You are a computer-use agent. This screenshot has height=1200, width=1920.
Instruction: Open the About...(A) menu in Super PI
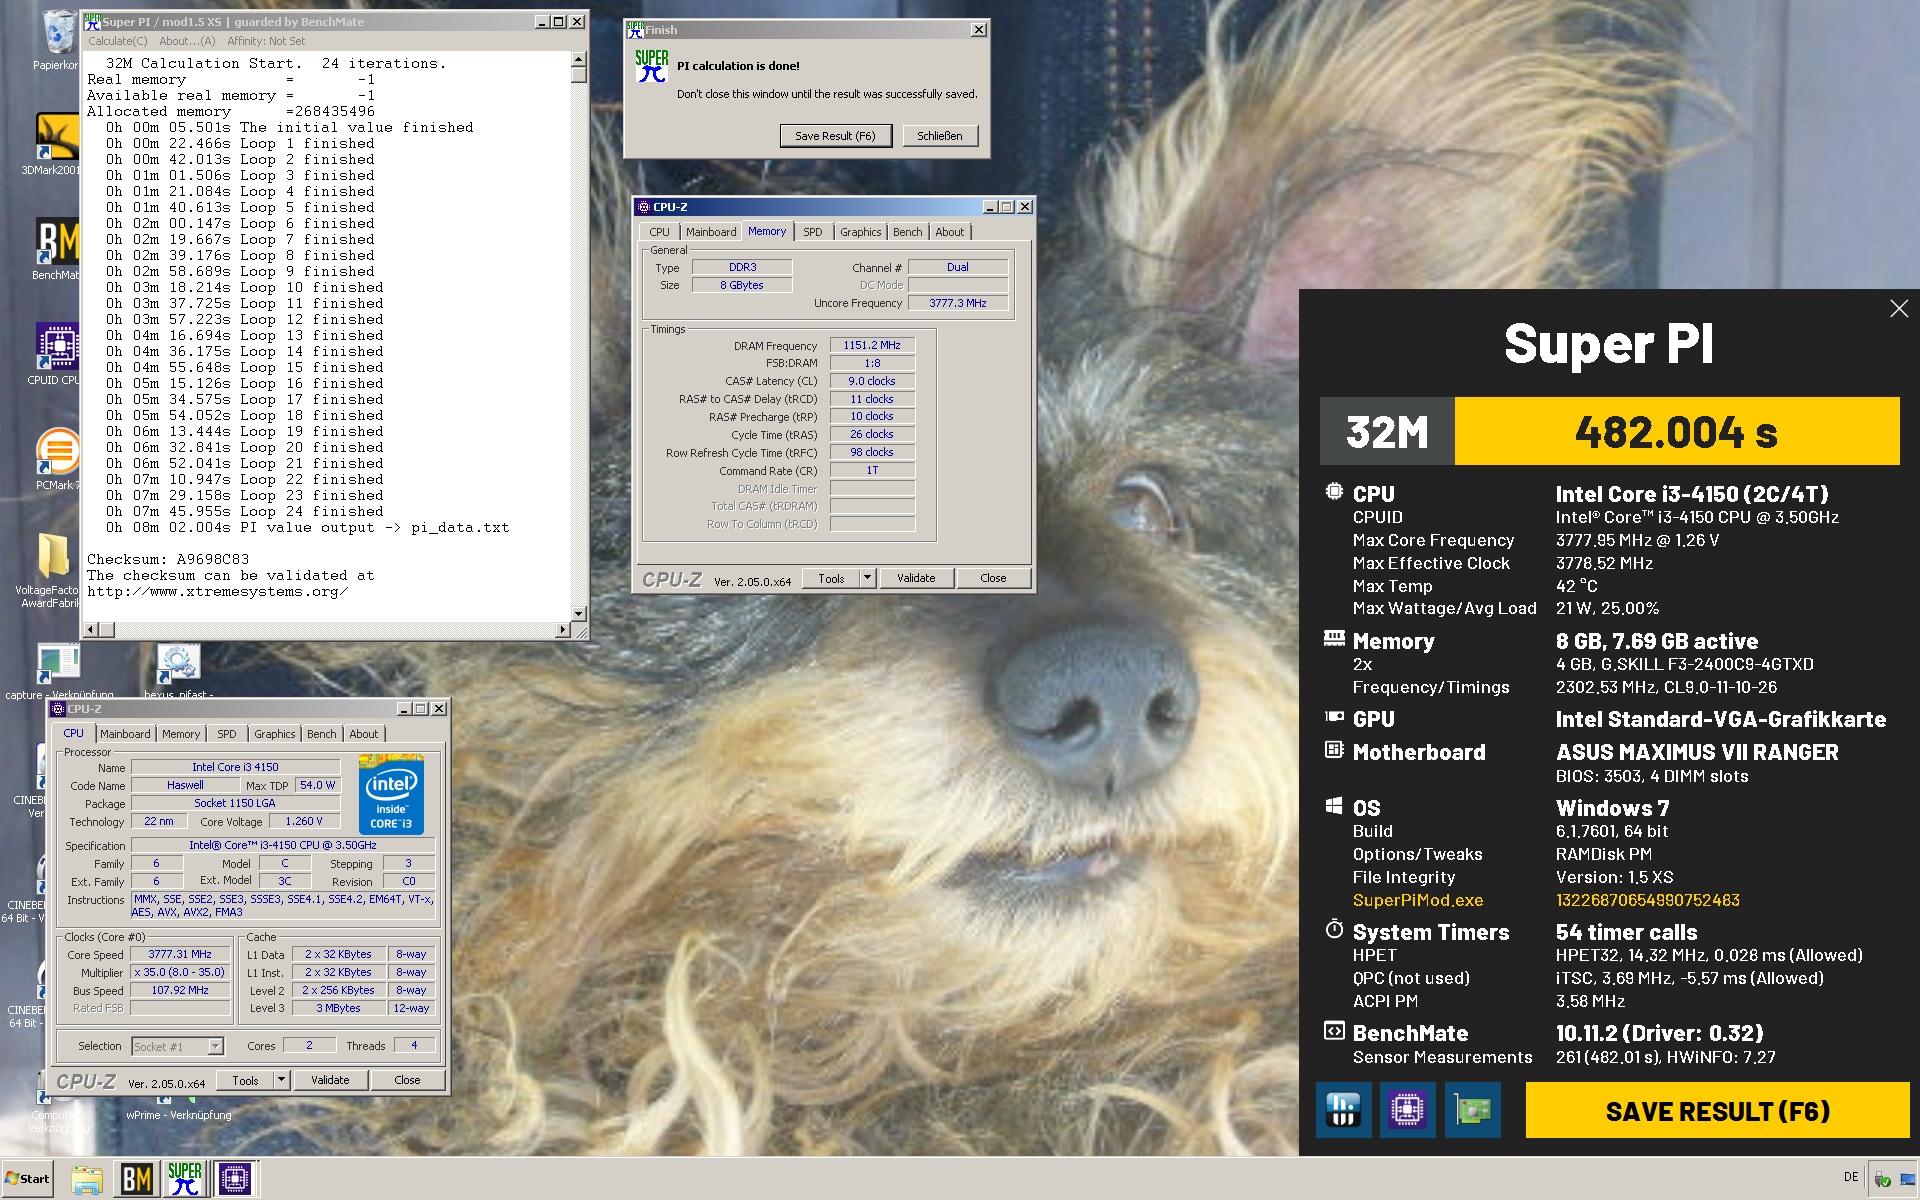187,41
